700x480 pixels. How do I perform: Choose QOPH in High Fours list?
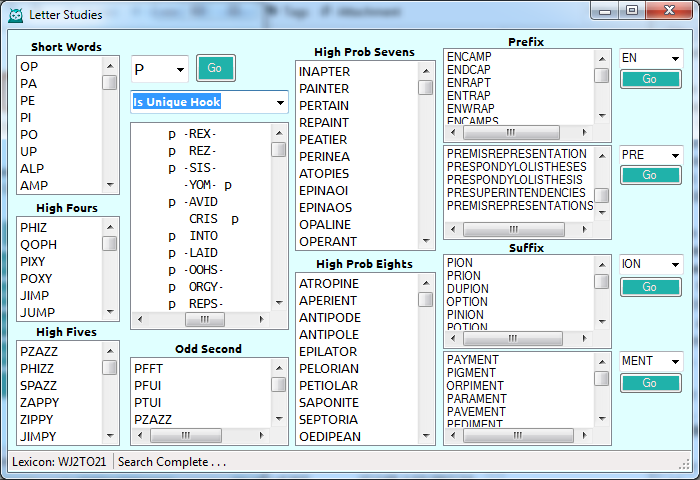tap(38, 244)
